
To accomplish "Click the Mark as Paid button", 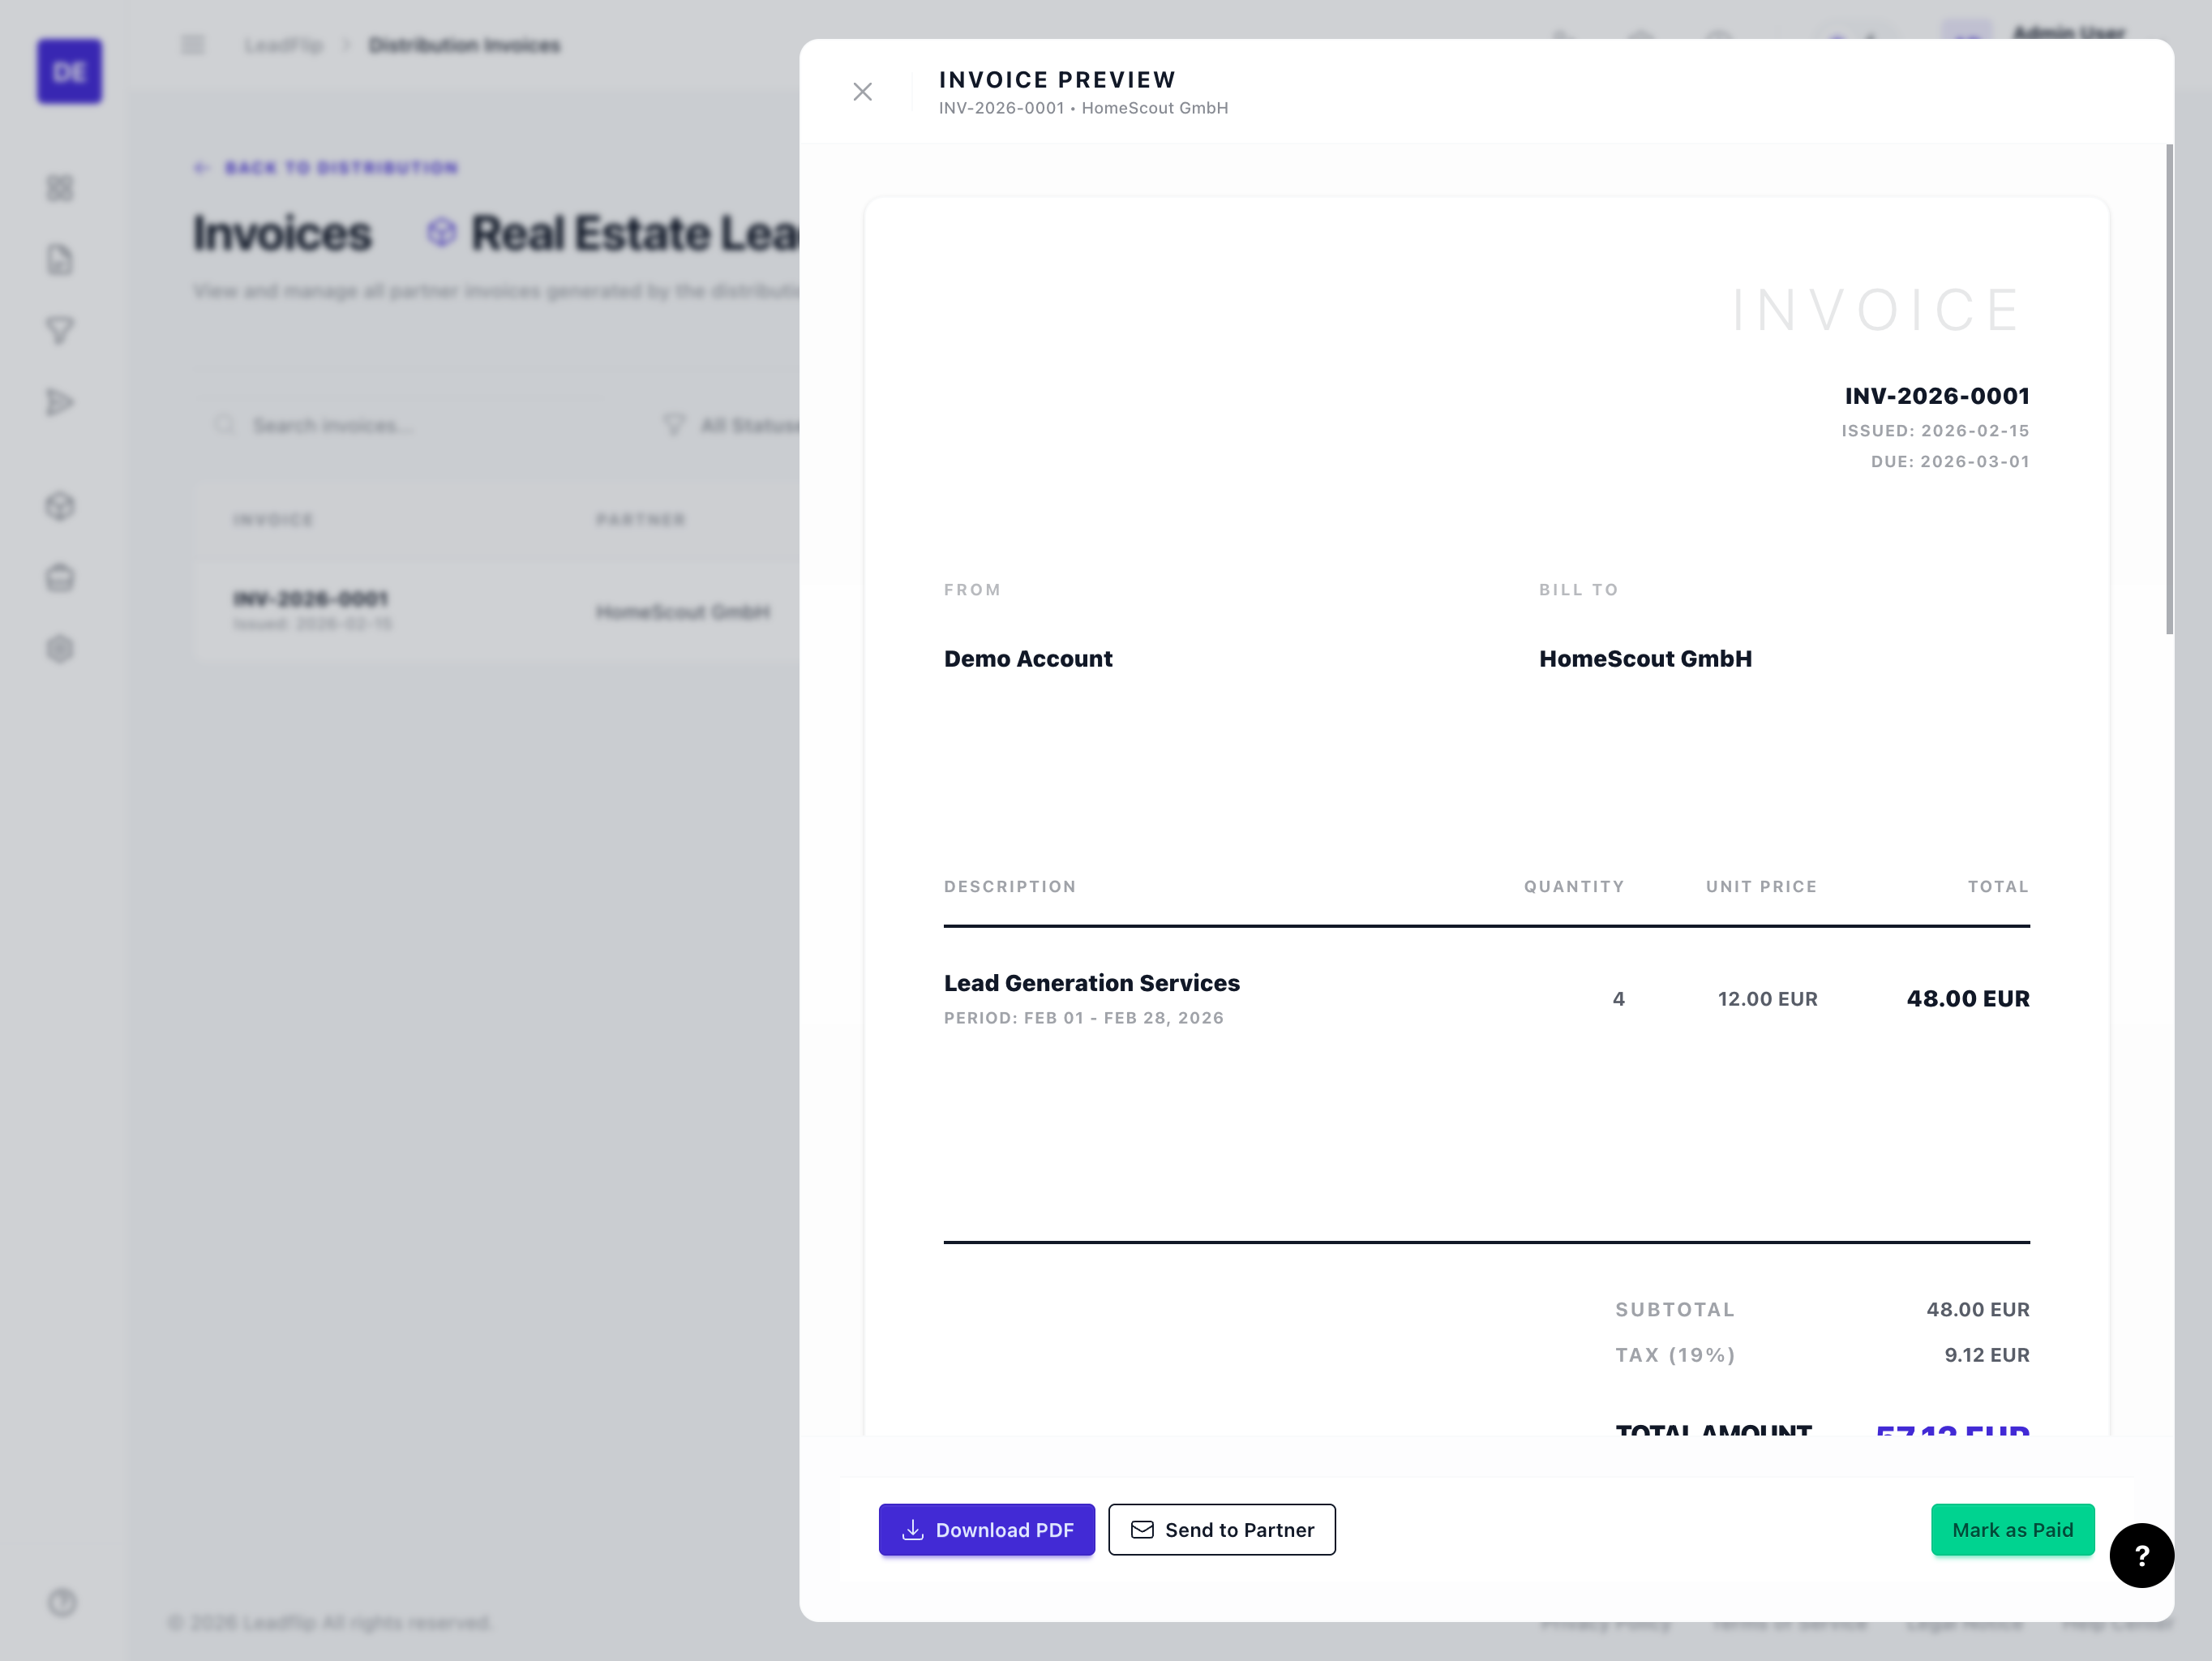I will pos(2013,1529).
